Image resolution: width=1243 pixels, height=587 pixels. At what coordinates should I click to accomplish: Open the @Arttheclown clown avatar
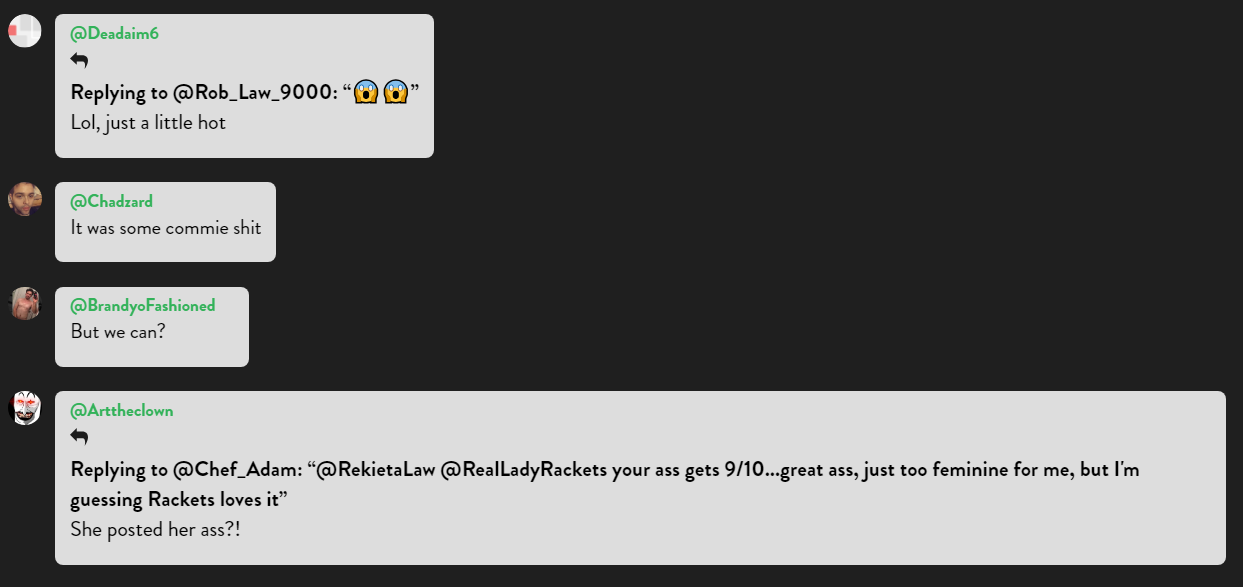25,408
